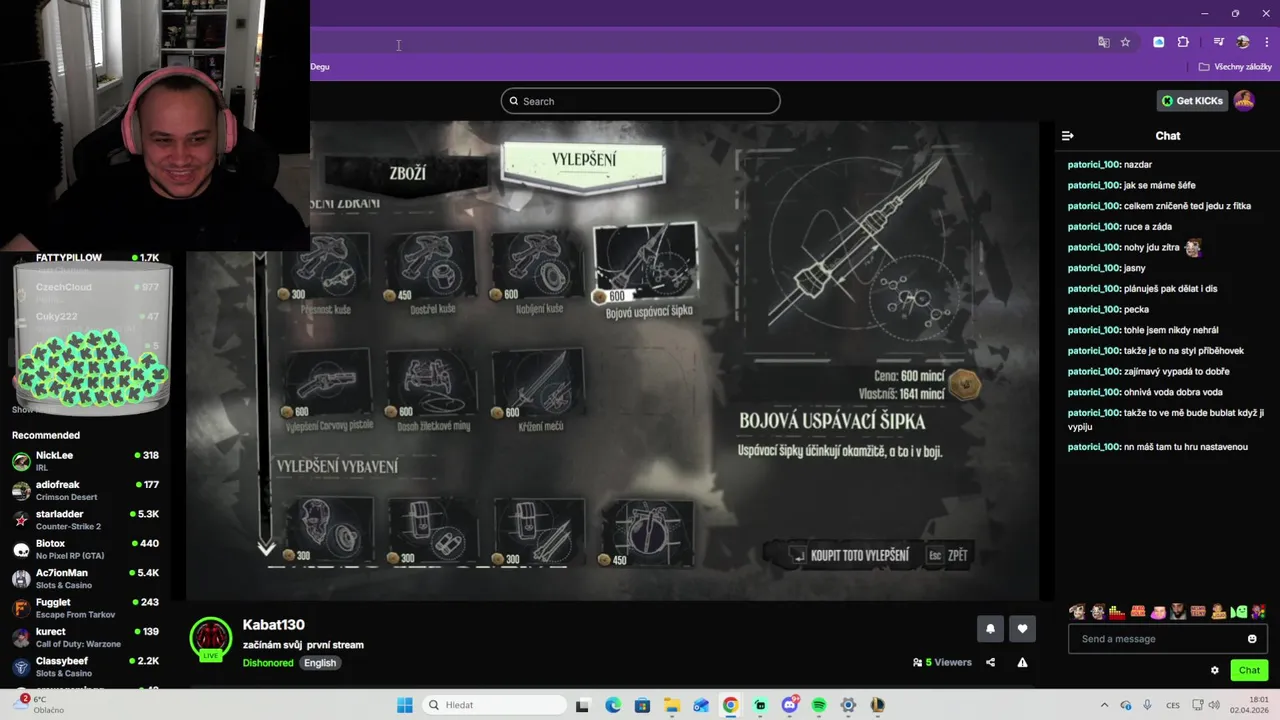The height and width of the screenshot is (720, 1280).
Task: Open the Kabat130 channel name
Action: click(273, 625)
